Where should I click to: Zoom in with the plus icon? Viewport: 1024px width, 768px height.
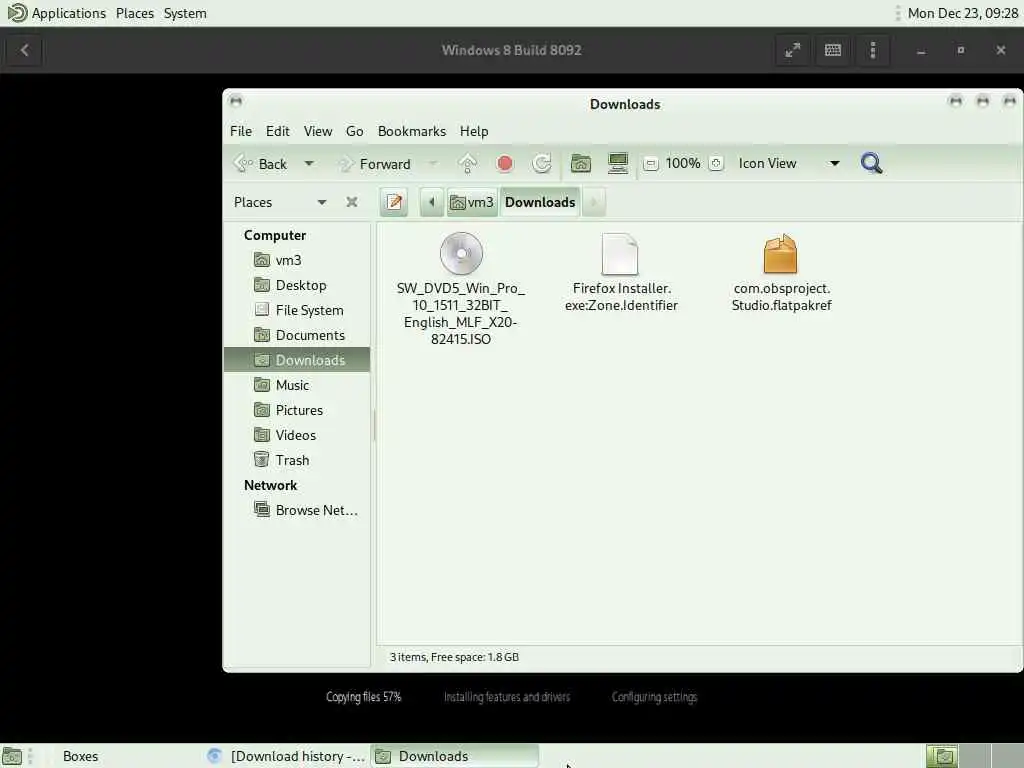[x=716, y=163]
